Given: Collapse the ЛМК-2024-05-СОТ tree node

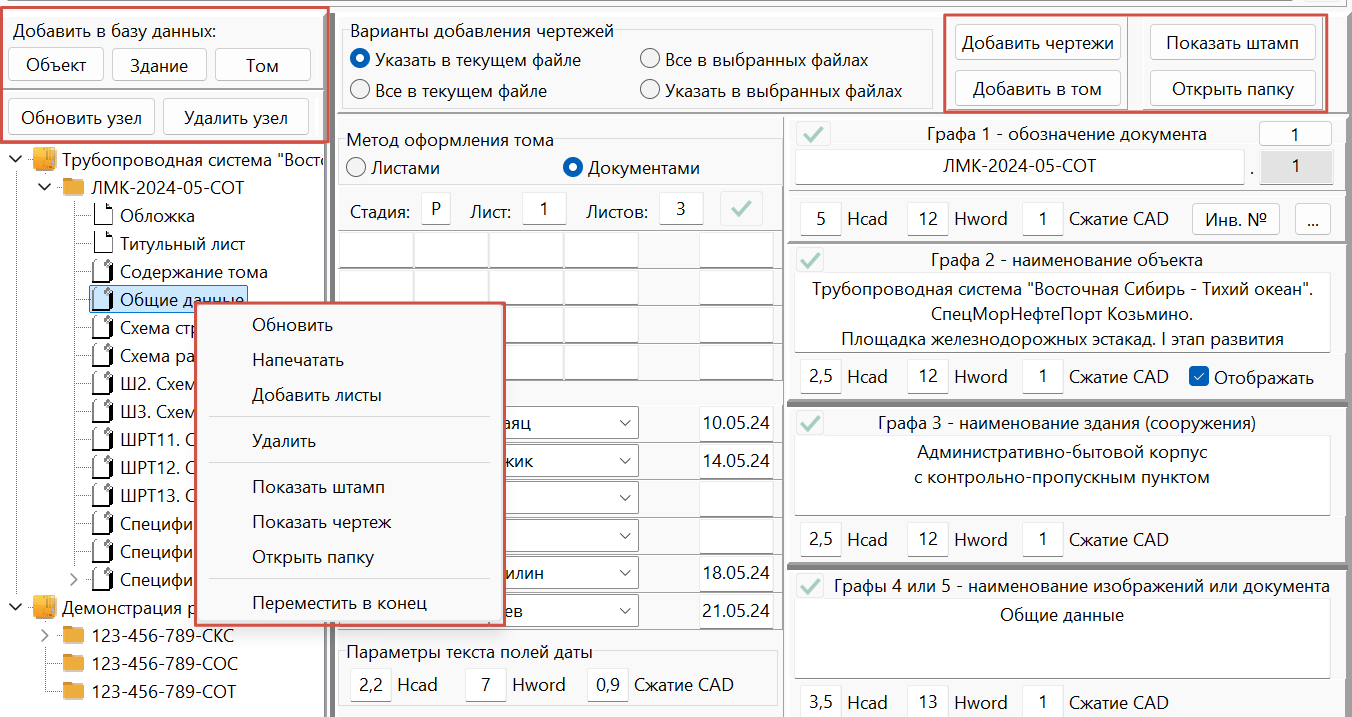Looking at the screenshot, I should coord(44,187).
